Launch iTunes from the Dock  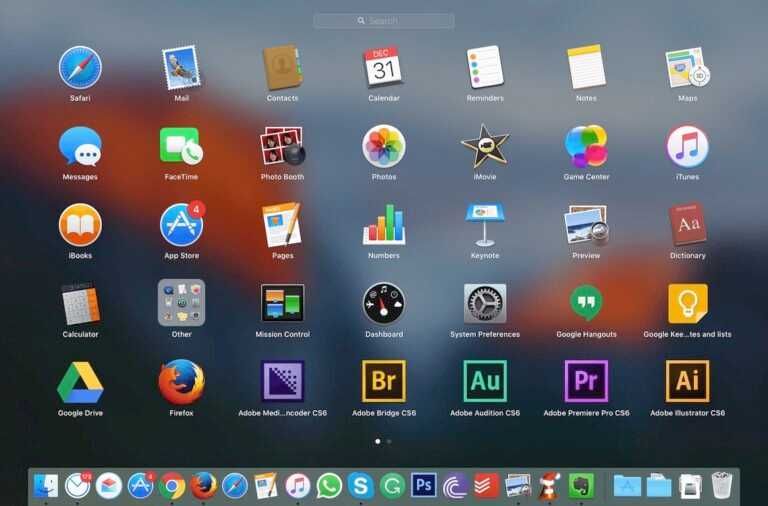click(297, 486)
